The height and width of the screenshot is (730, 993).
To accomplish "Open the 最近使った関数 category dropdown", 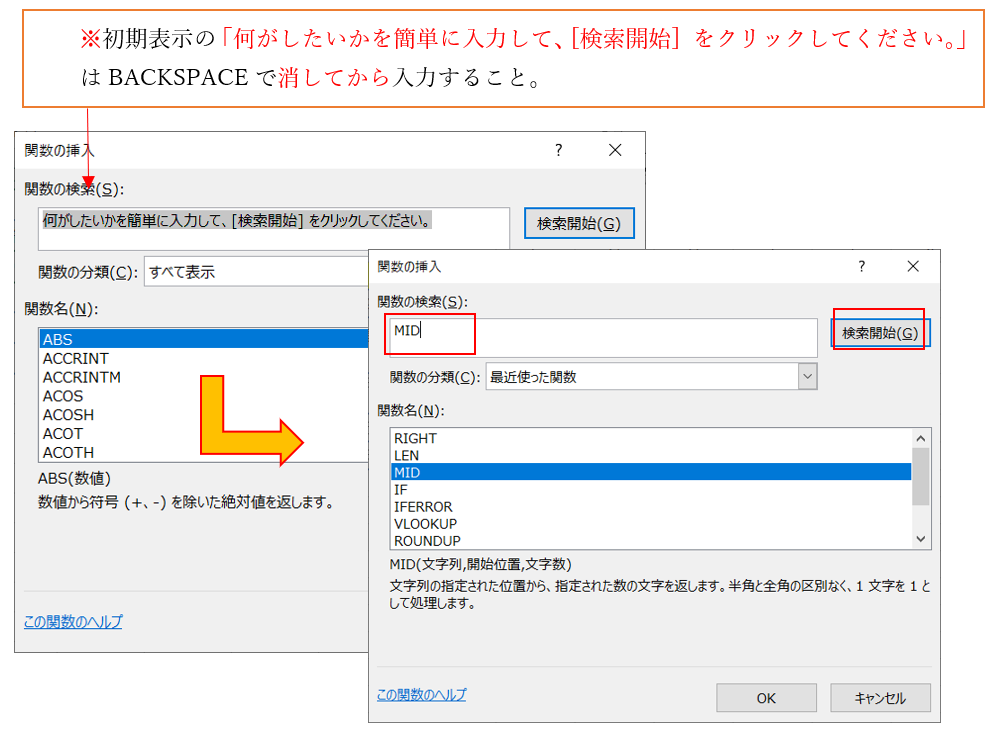I will (x=807, y=377).
